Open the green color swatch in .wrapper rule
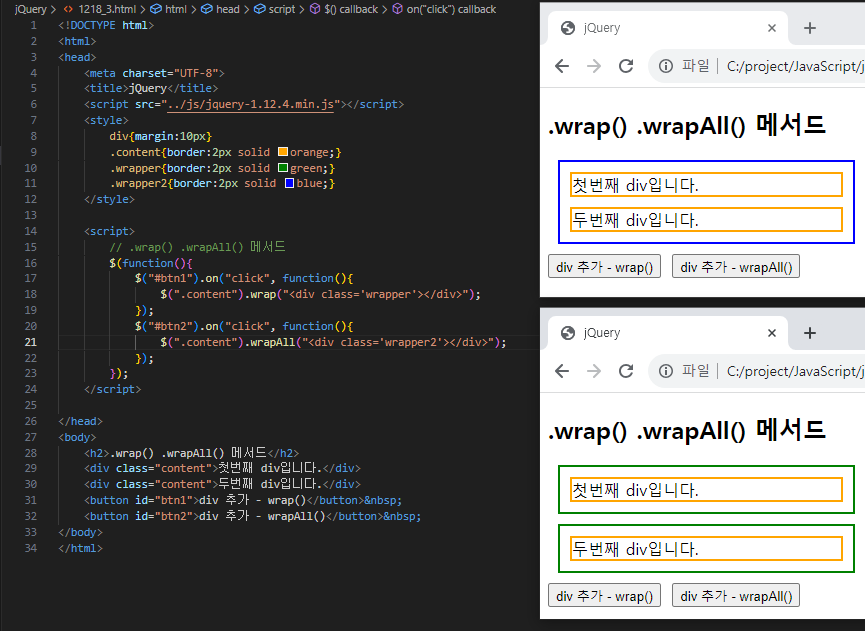This screenshot has height=631, width=865. click(x=283, y=168)
